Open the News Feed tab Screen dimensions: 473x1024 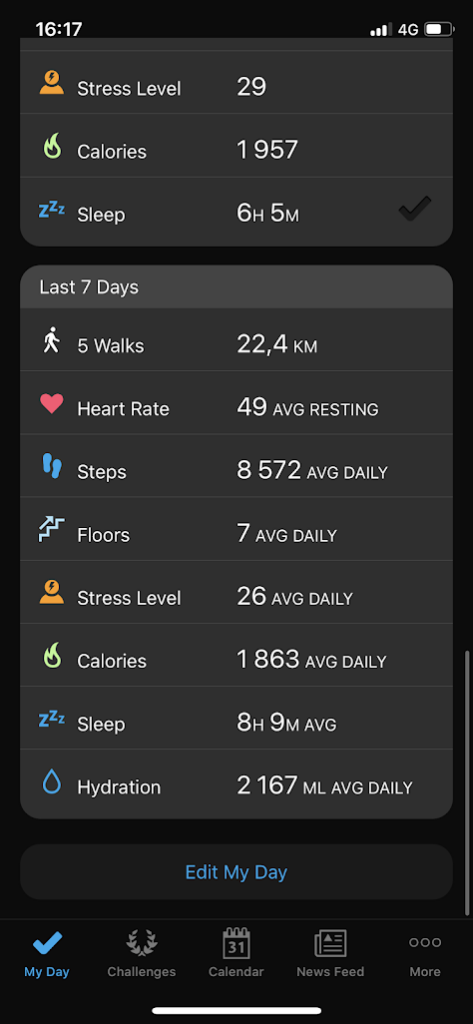(x=331, y=953)
